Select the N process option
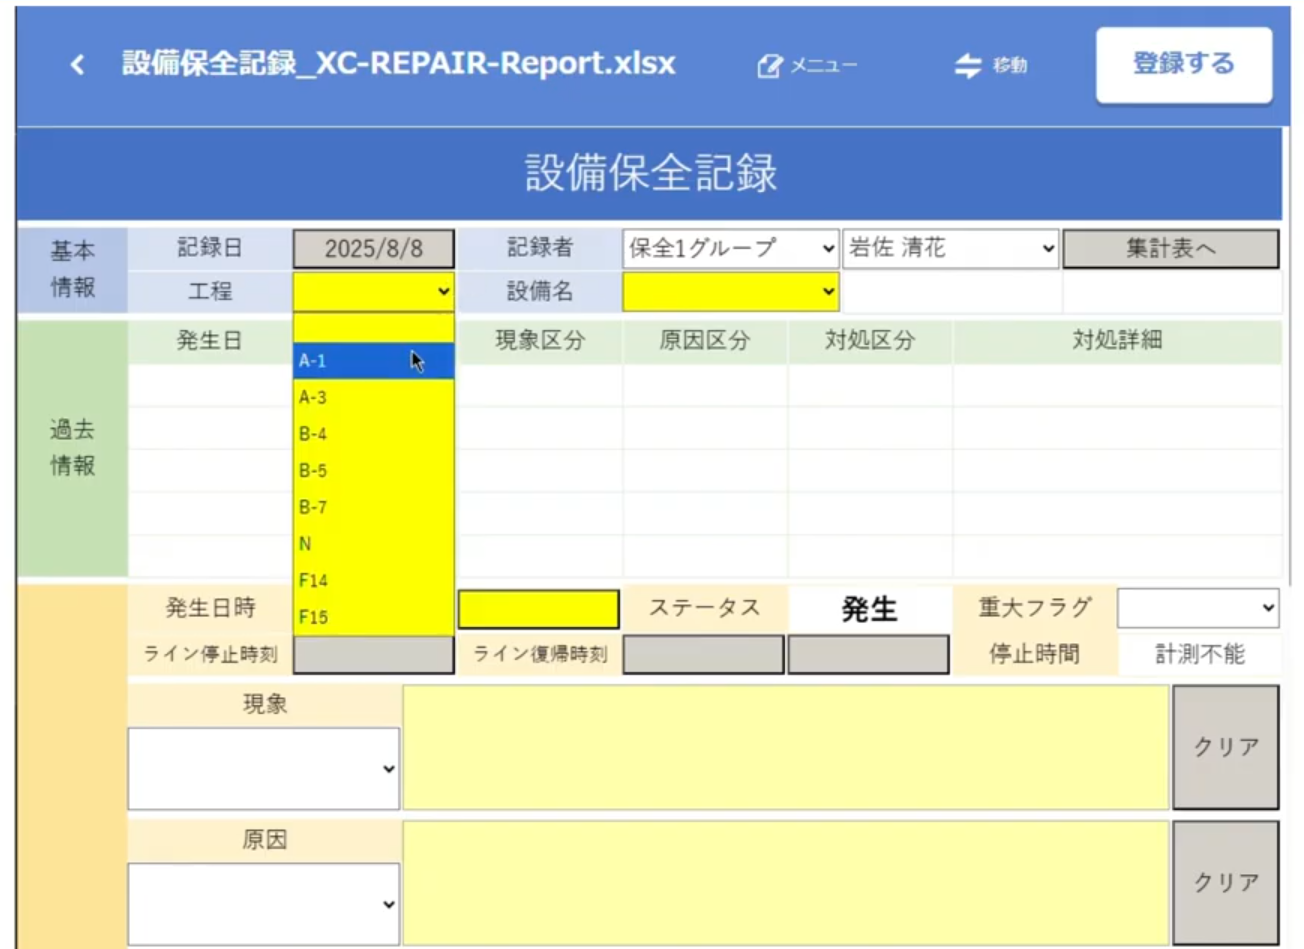 point(372,544)
